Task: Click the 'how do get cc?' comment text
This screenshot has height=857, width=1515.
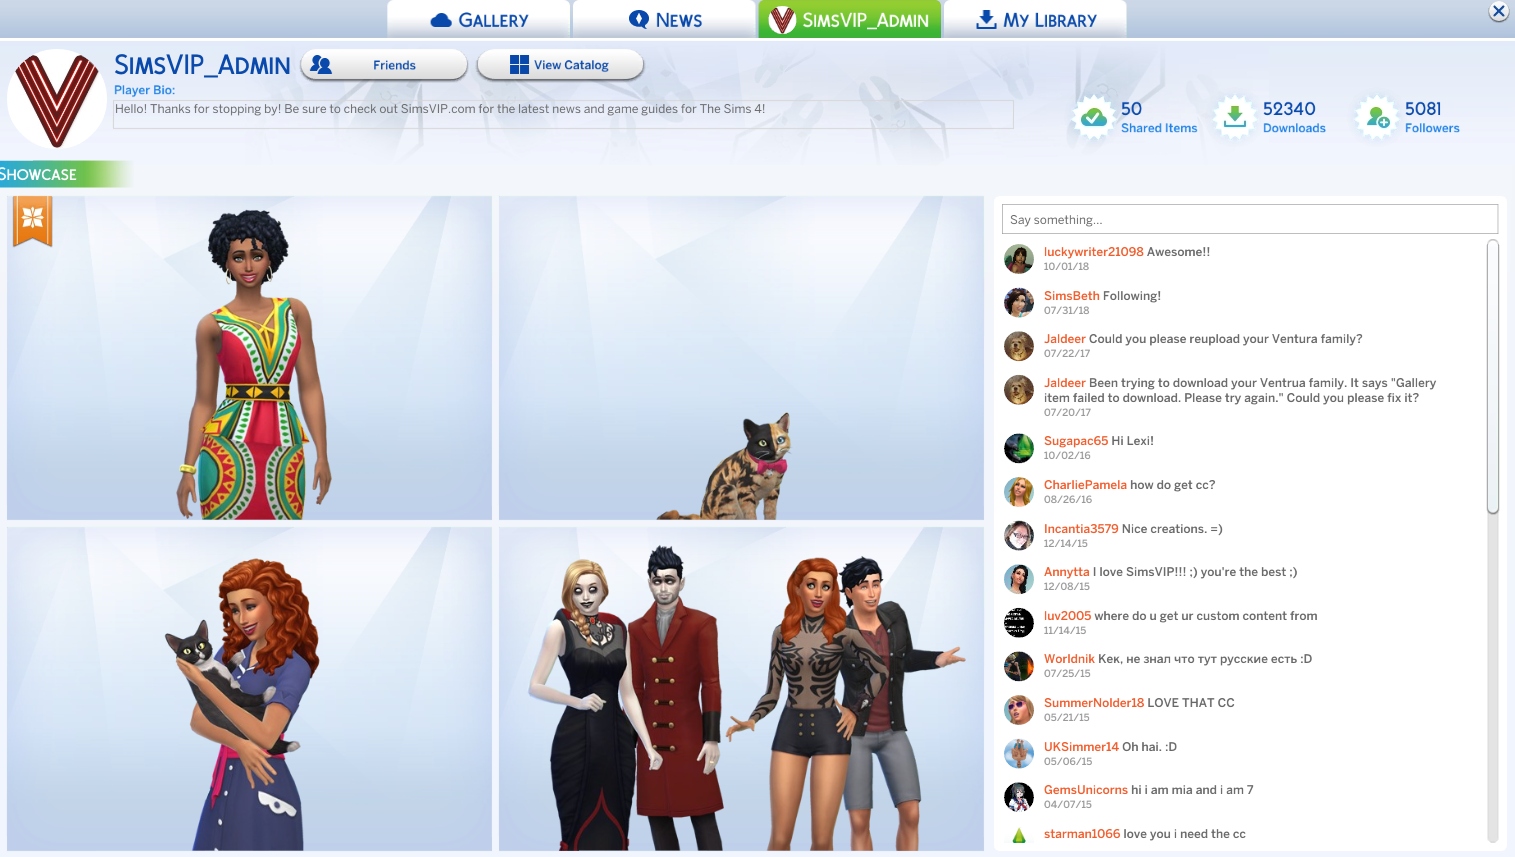Action: point(1173,485)
